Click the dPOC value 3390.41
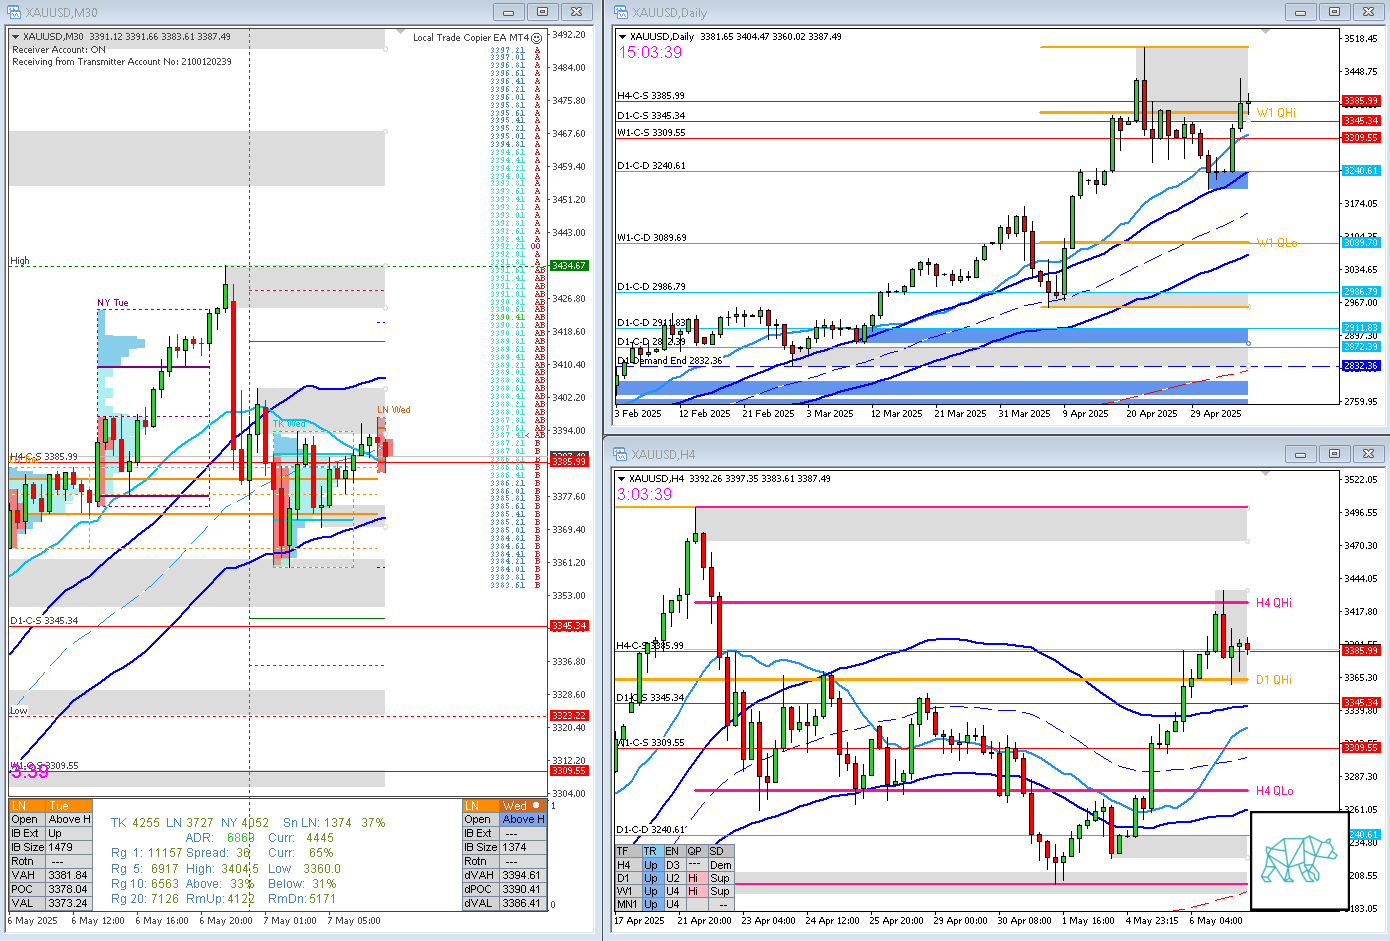The height and width of the screenshot is (941, 1390). 523,889
